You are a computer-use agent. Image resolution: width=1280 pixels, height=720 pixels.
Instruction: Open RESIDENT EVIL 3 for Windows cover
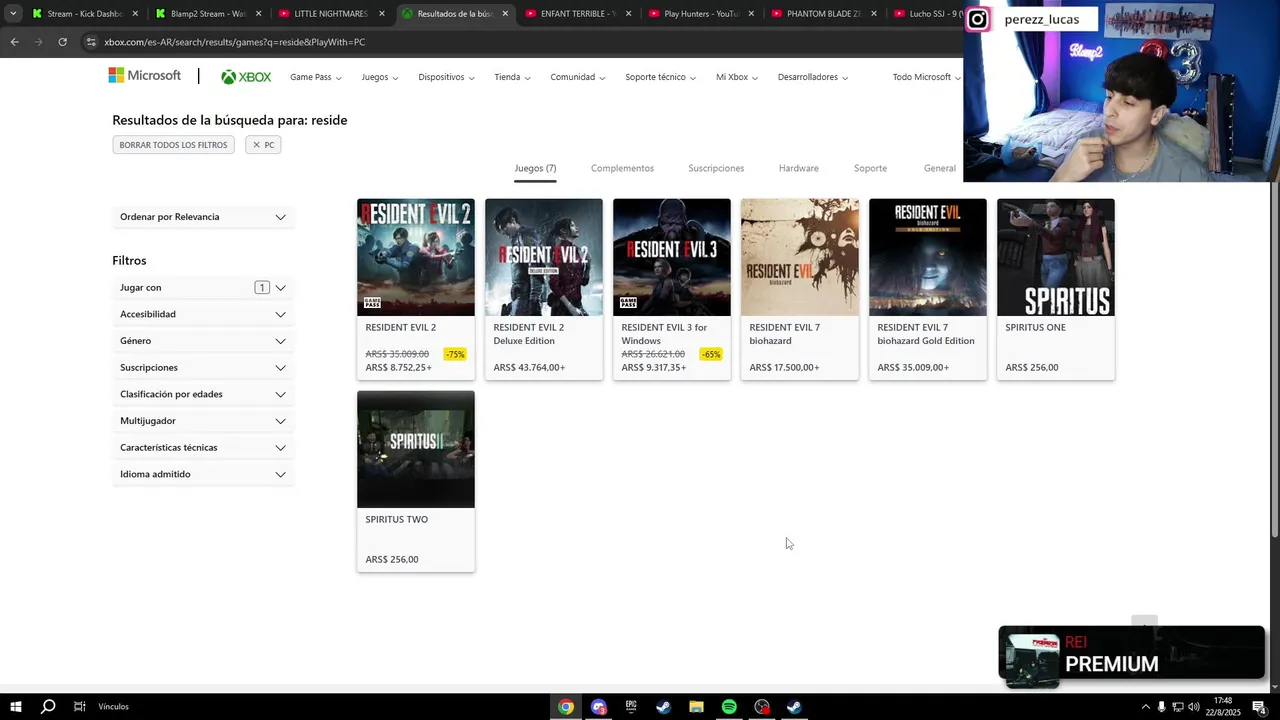[672, 257]
